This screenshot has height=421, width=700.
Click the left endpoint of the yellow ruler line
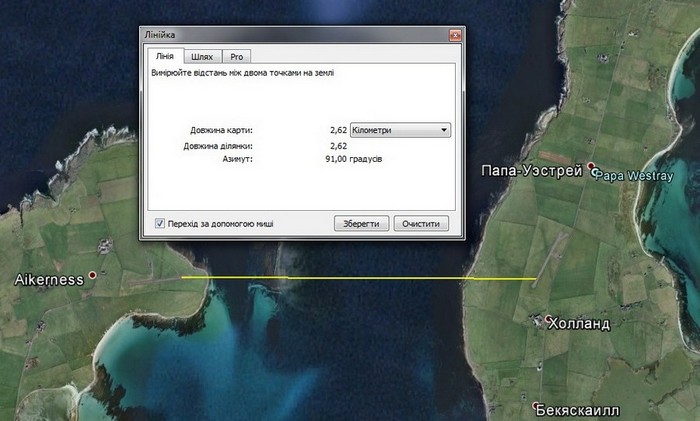(x=182, y=277)
